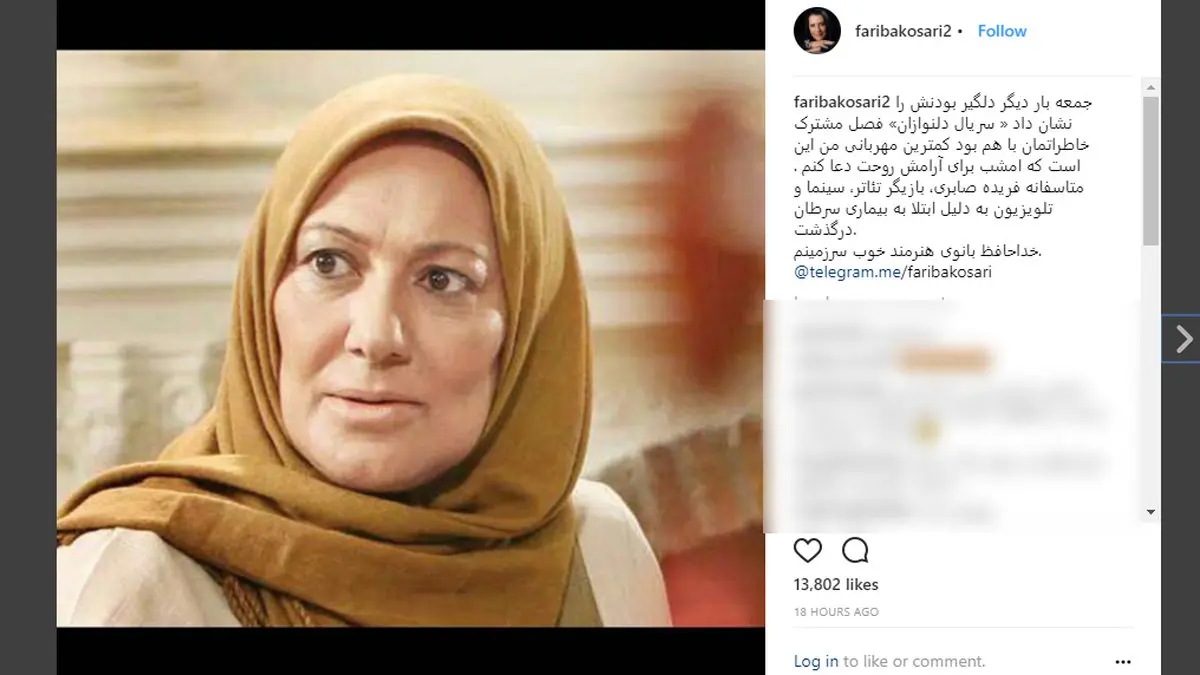Follow the faribakosari2 account
Screen dimensions: 1200x675
[1002, 31]
